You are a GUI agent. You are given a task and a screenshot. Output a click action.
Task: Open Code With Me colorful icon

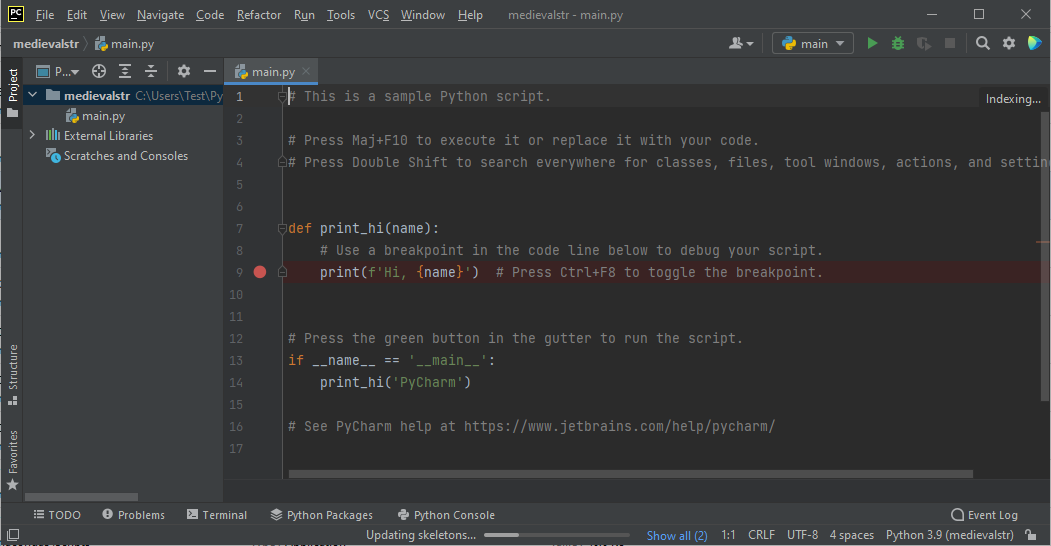point(1035,44)
